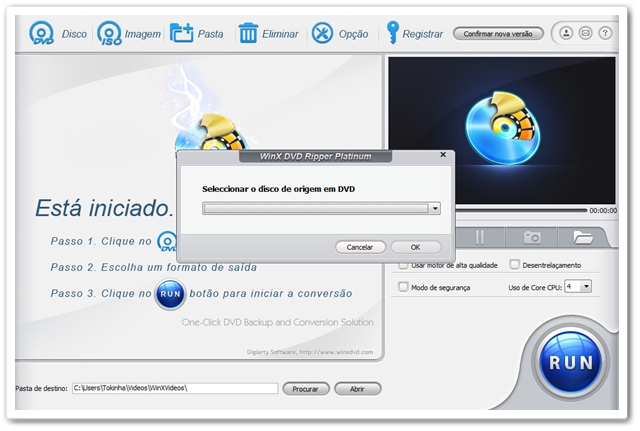Open the DVD Disco source button

57,33
